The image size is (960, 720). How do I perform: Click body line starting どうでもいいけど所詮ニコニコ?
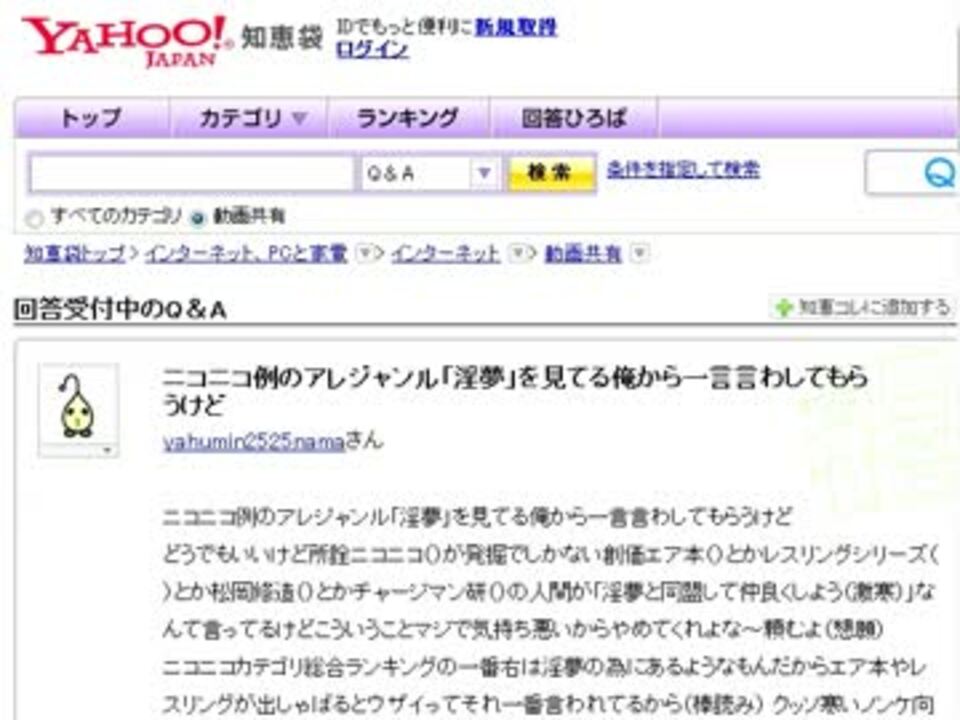[550, 555]
